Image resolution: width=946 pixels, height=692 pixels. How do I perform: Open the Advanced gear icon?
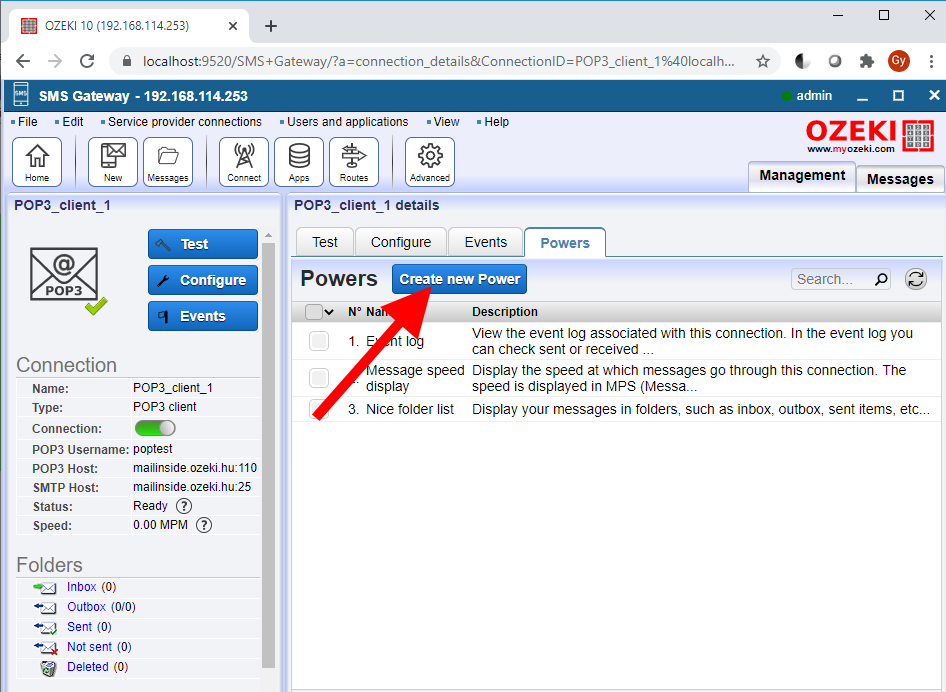tap(430, 162)
